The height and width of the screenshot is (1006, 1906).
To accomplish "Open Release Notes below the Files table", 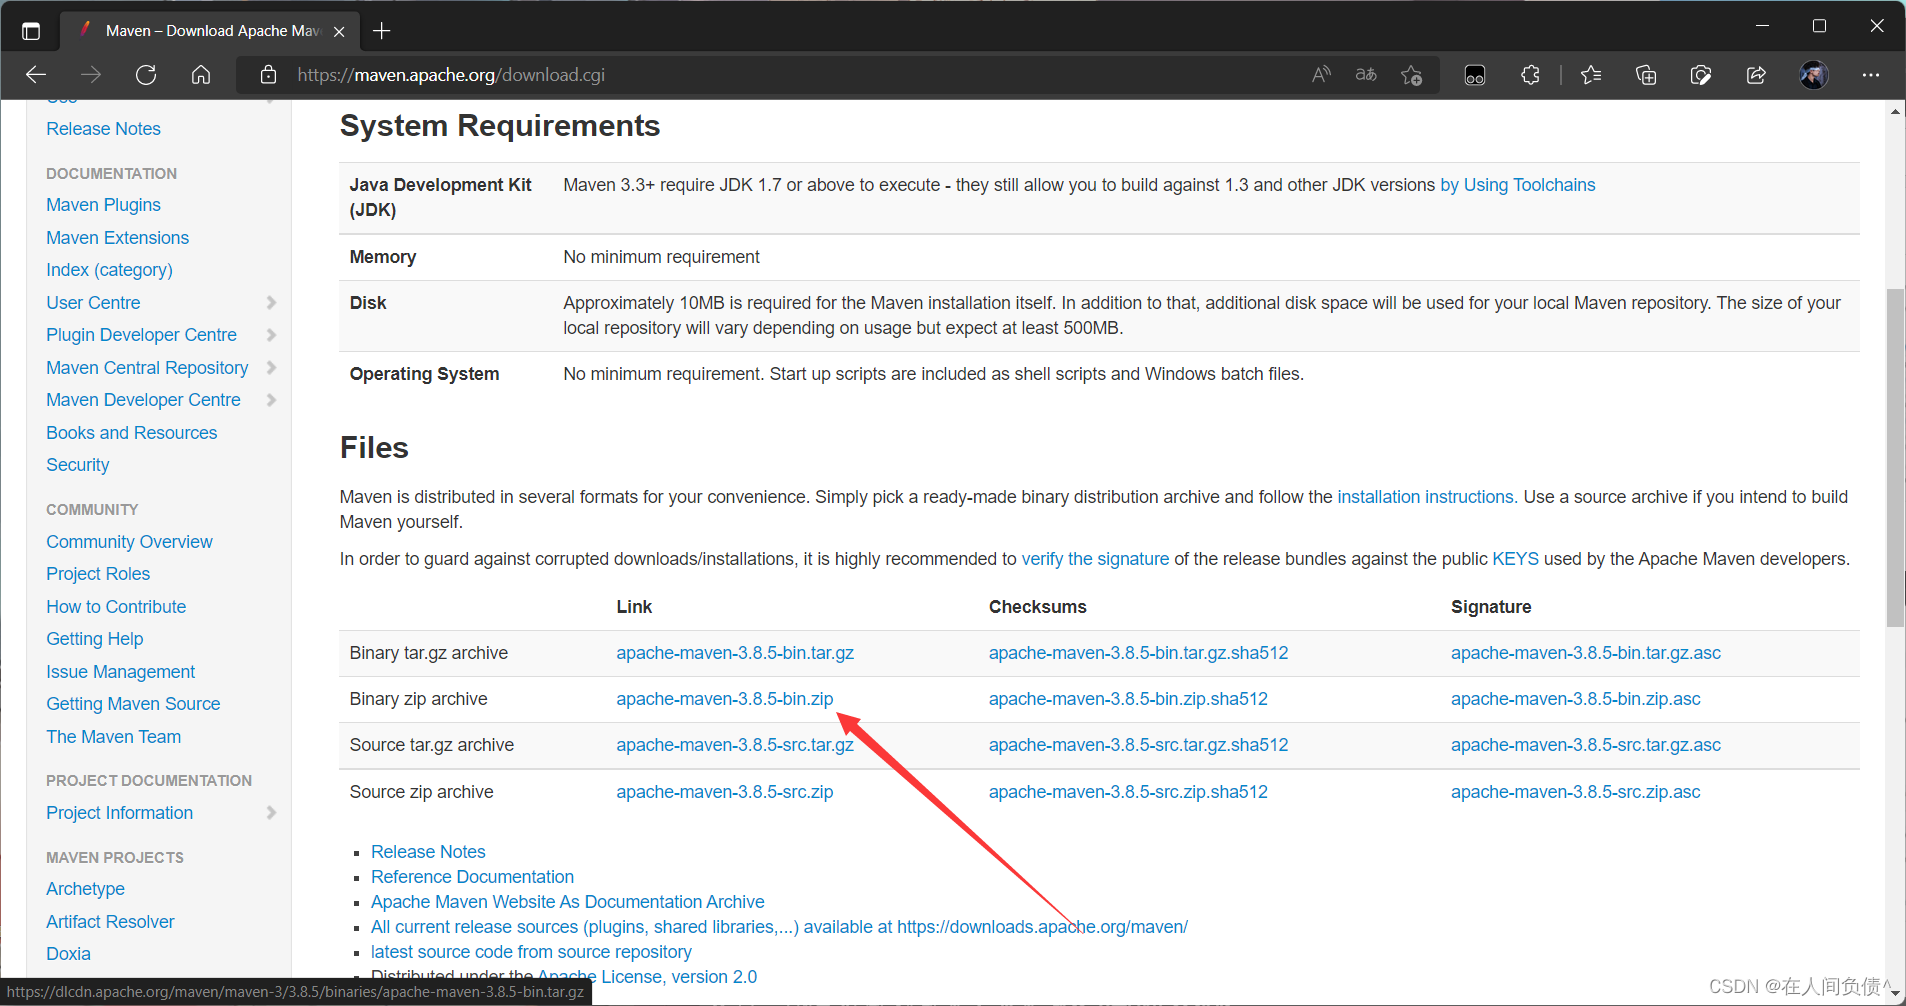I will coord(428,852).
